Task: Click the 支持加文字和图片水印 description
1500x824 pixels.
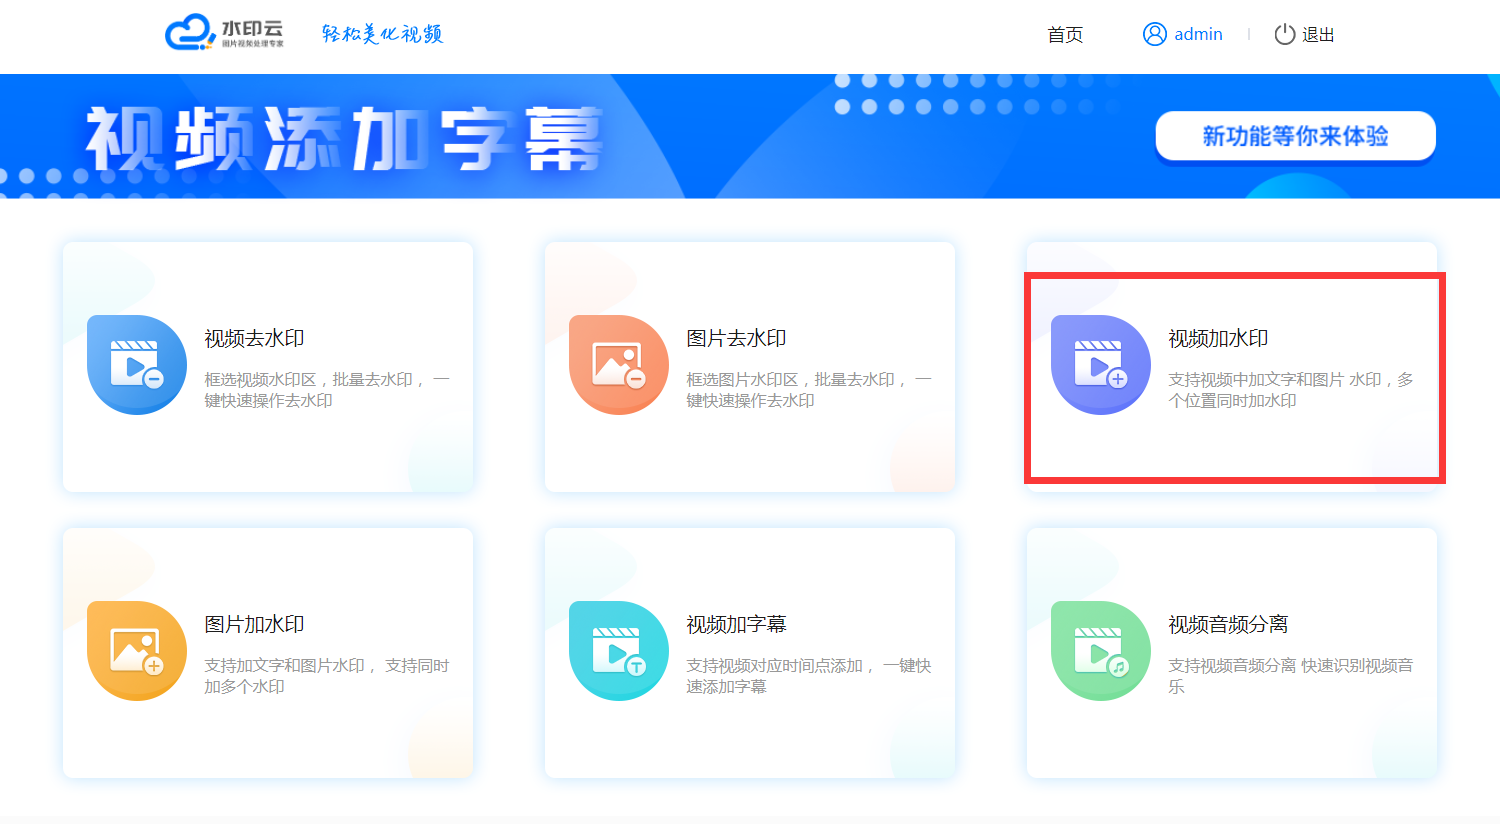Action: (x=327, y=676)
